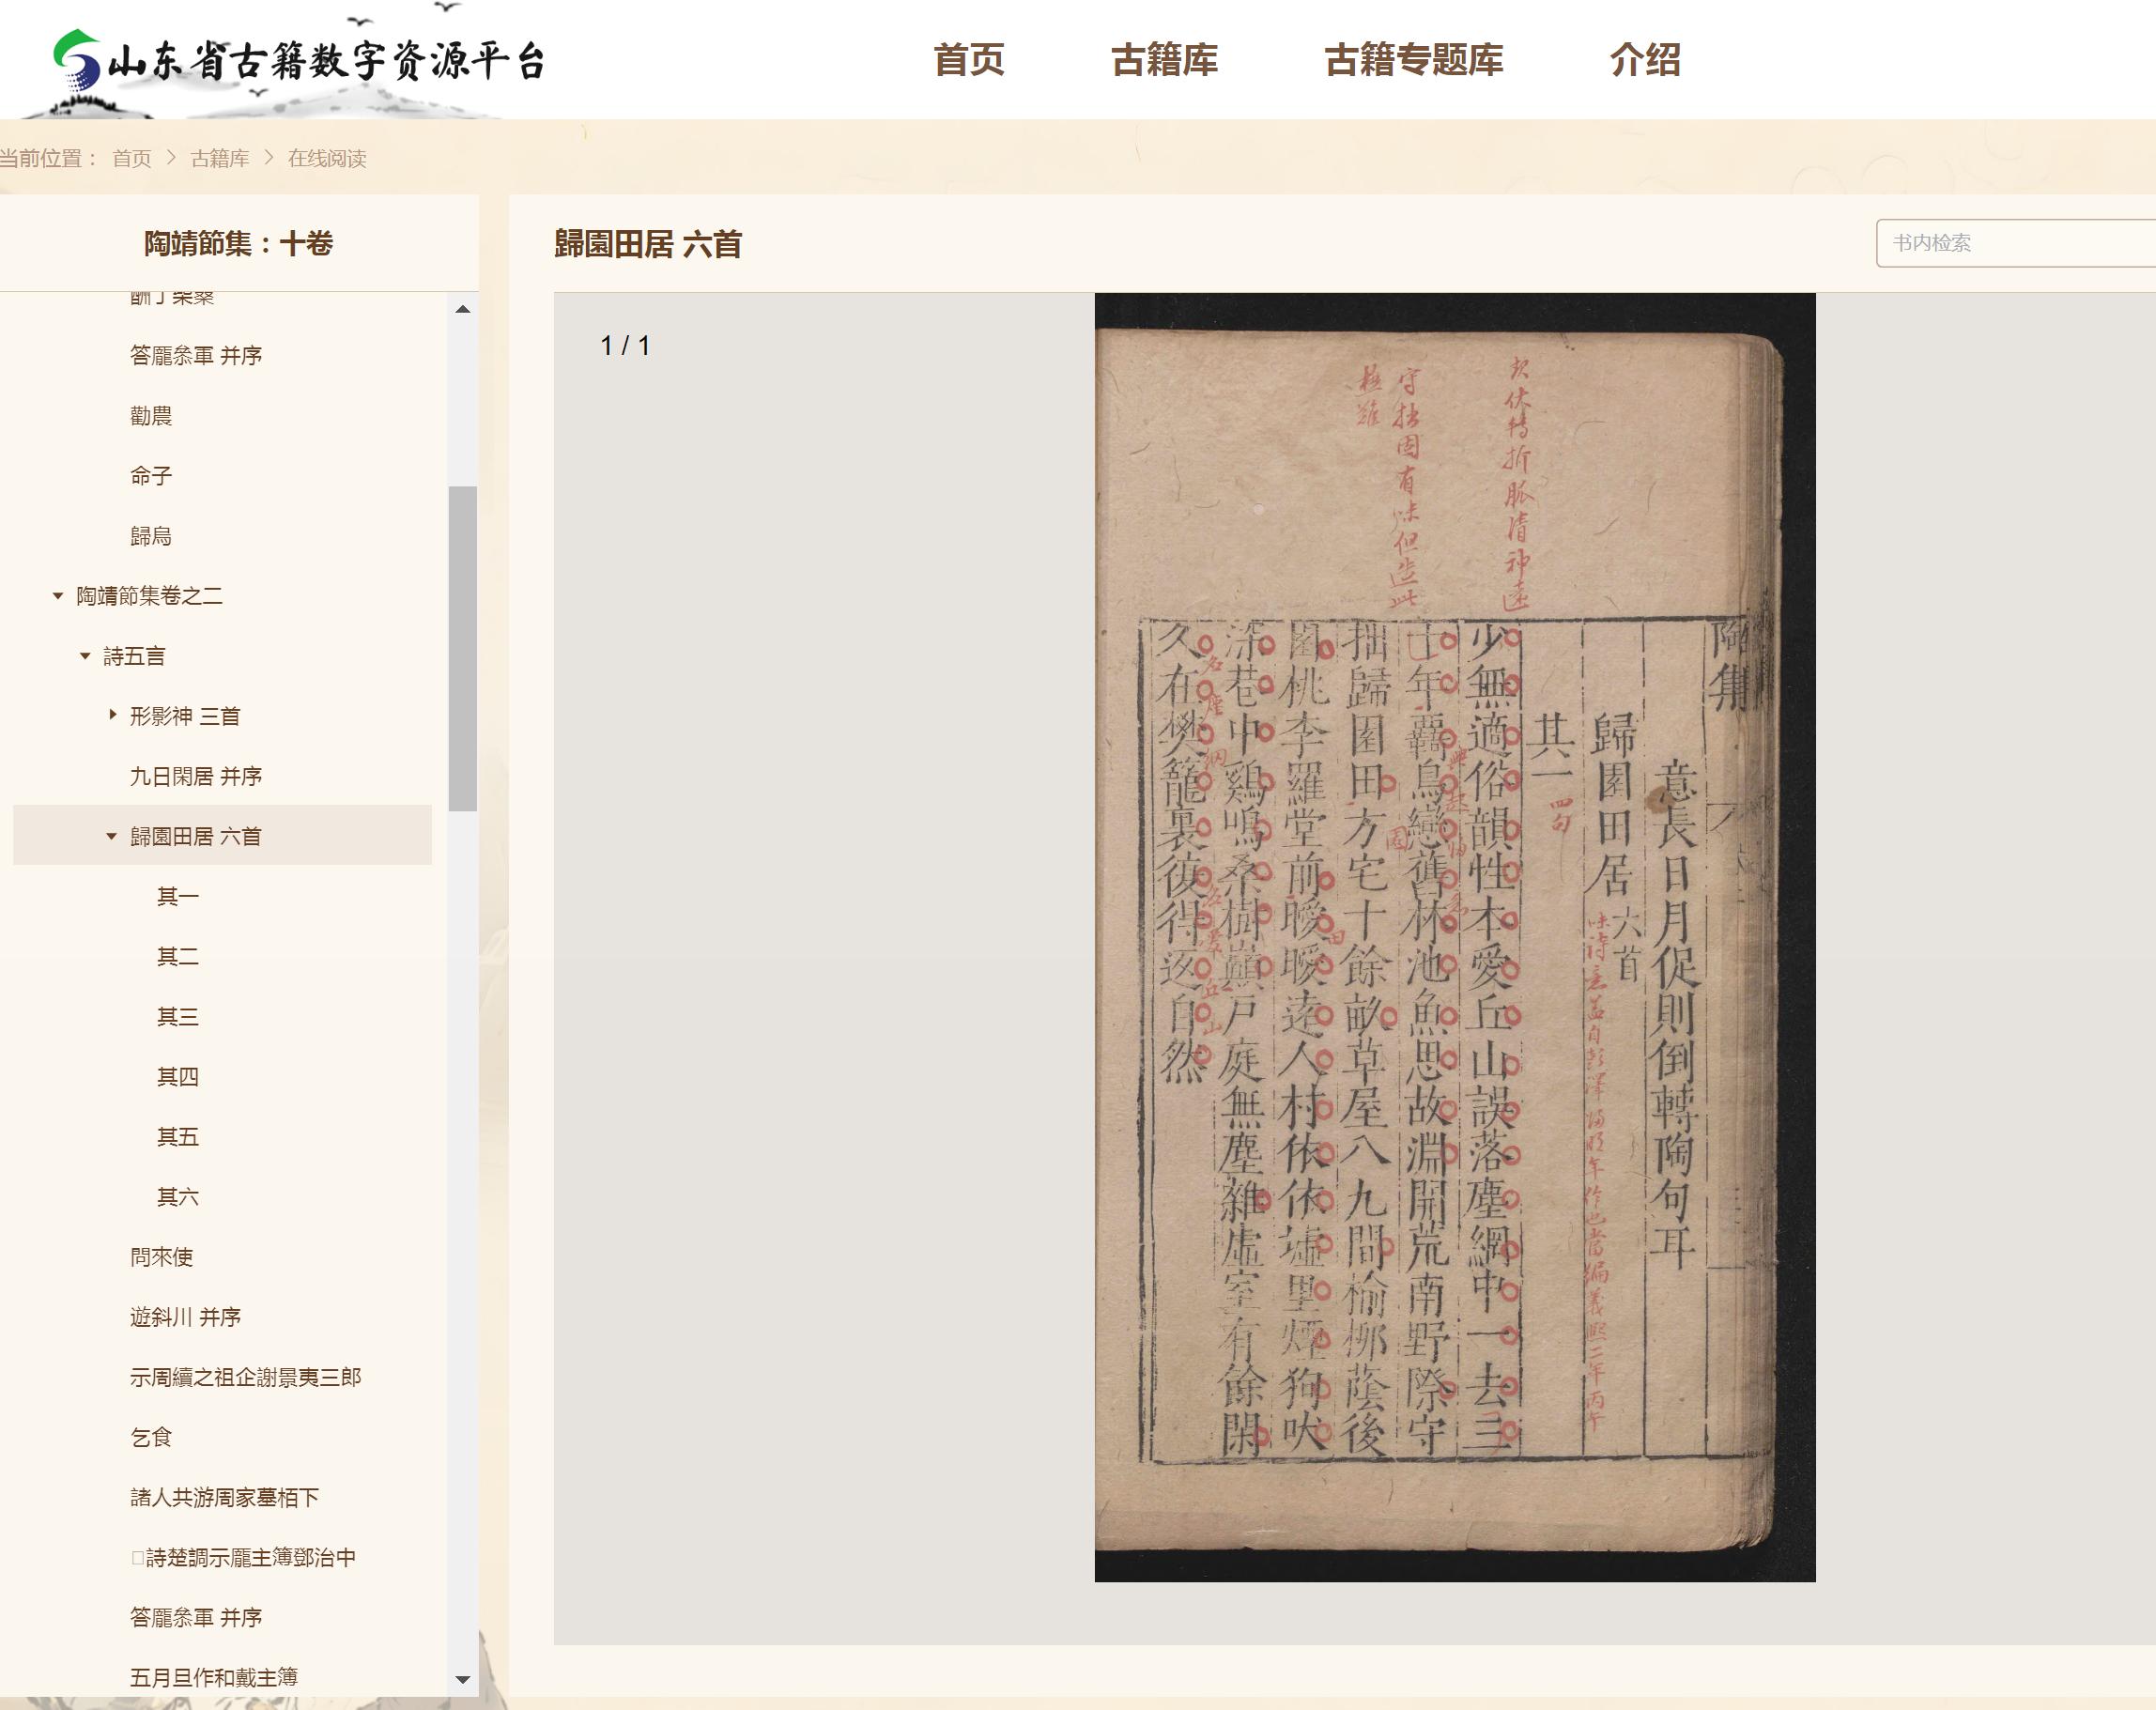Open the 命子 chapter
This screenshot has height=1710, width=2156.
tap(151, 475)
